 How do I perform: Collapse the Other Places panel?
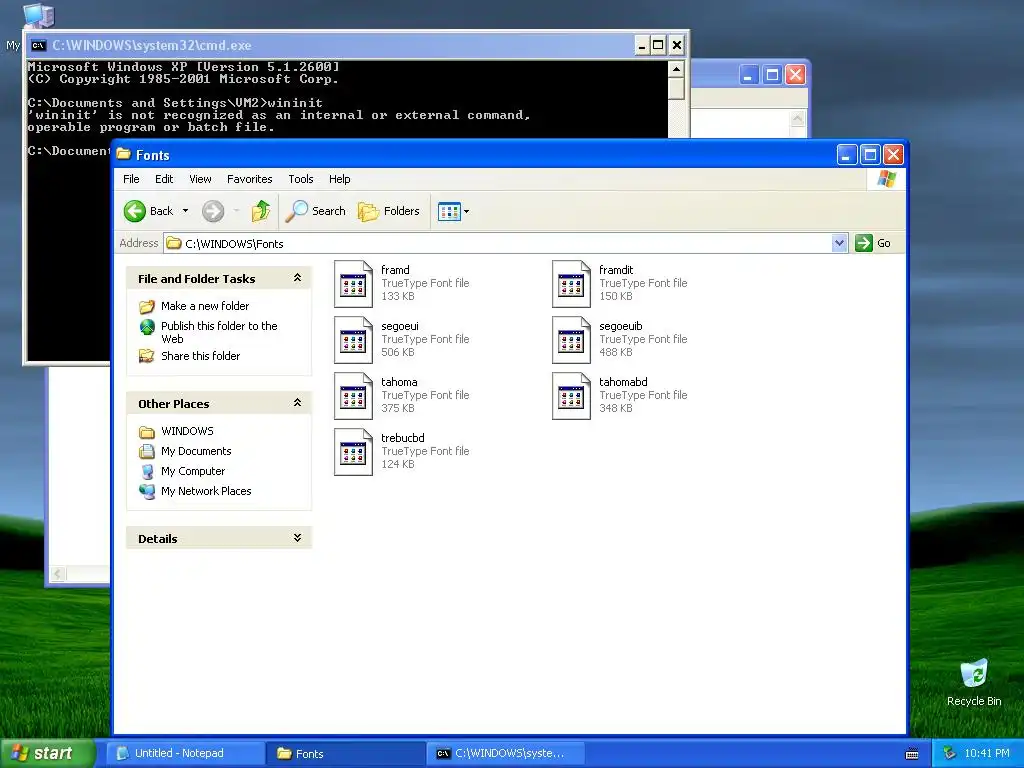pyautogui.click(x=297, y=403)
